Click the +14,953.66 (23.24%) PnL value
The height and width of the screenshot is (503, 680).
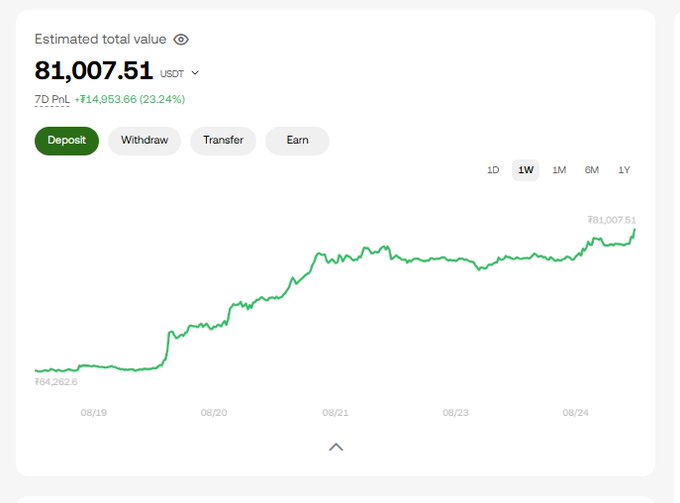click(x=130, y=99)
